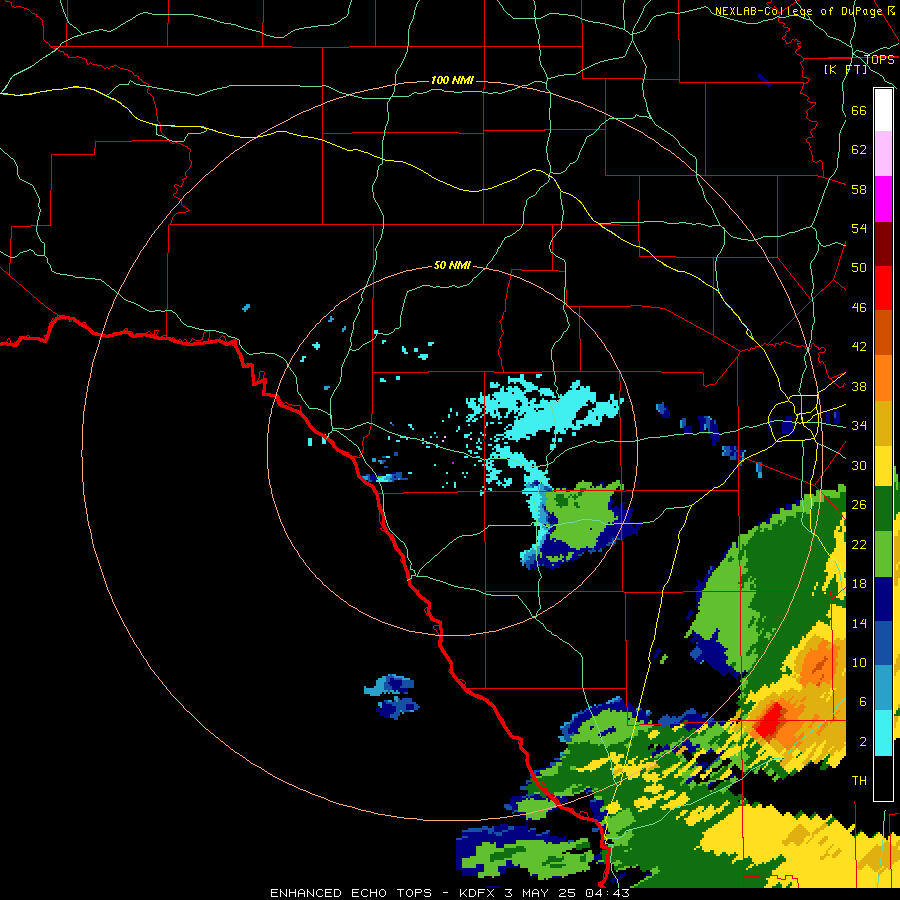Click the bright red legend swatch
The image size is (900, 900).
[x=883, y=288]
